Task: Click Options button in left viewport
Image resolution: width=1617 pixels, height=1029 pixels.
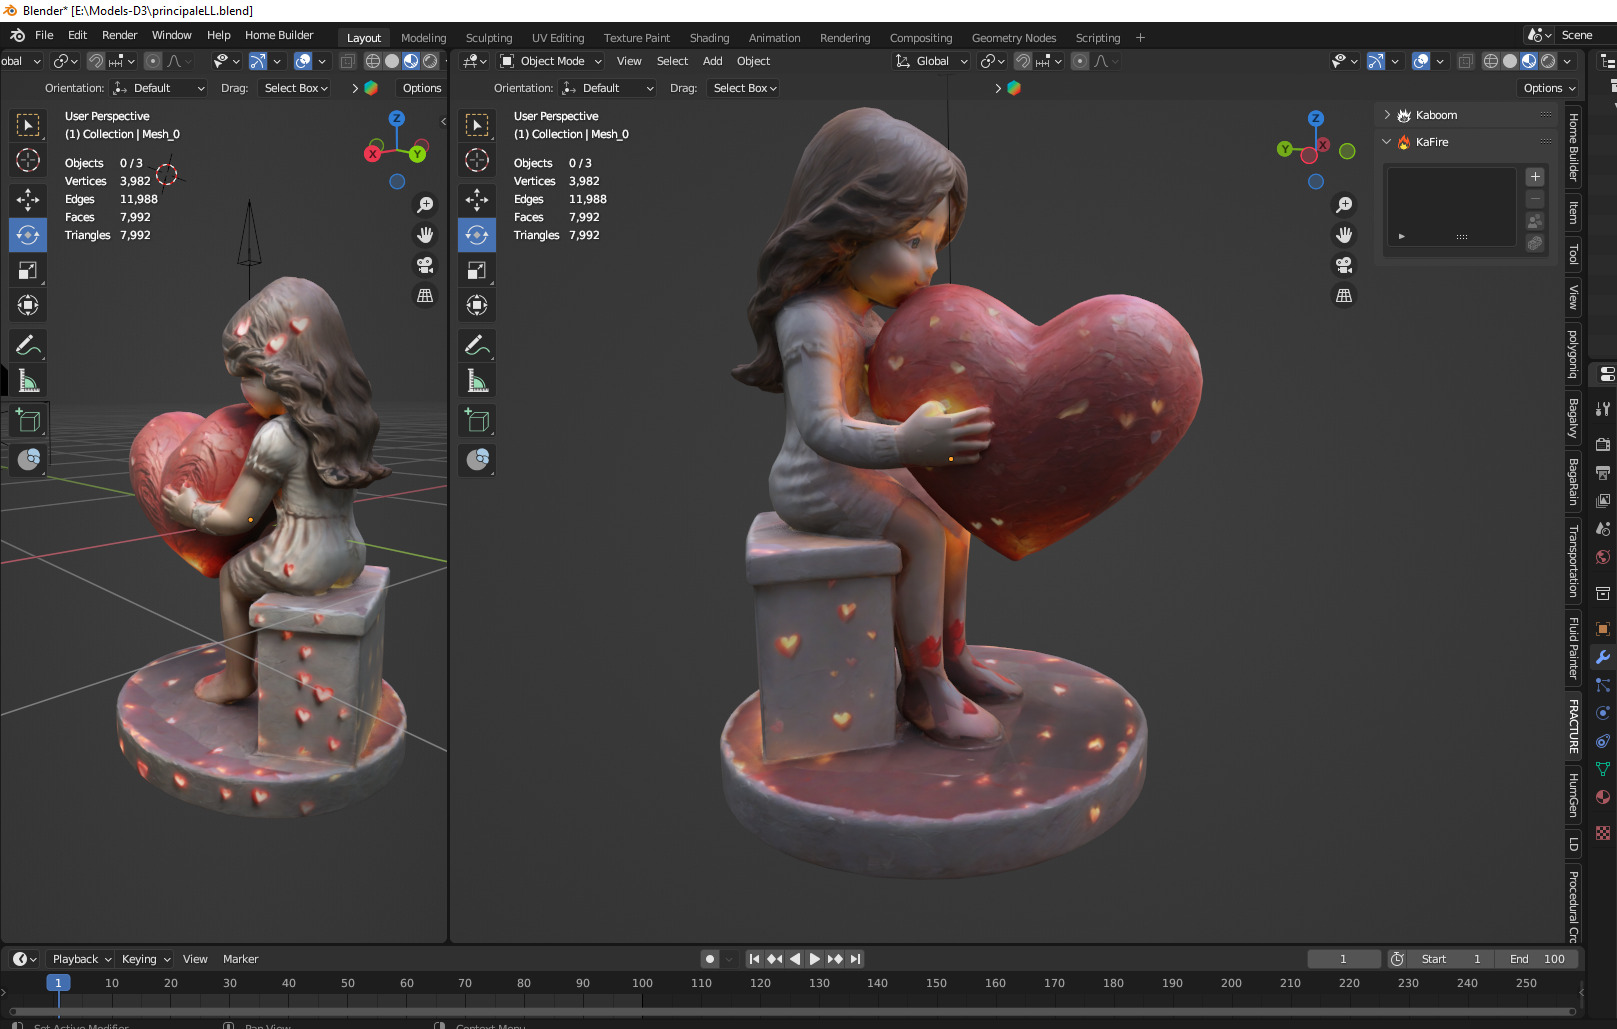Action: (x=422, y=88)
